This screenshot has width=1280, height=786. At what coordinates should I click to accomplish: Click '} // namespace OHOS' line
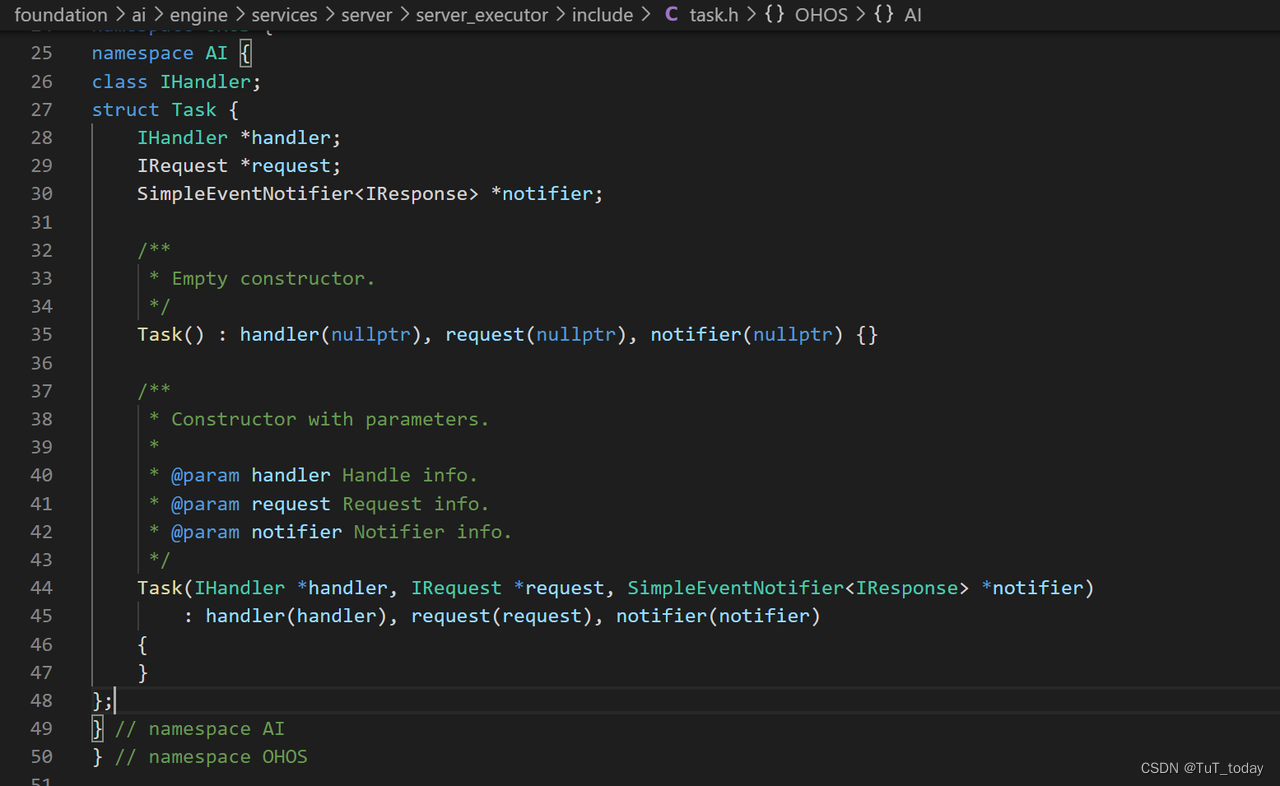pyautogui.click(x=200, y=756)
